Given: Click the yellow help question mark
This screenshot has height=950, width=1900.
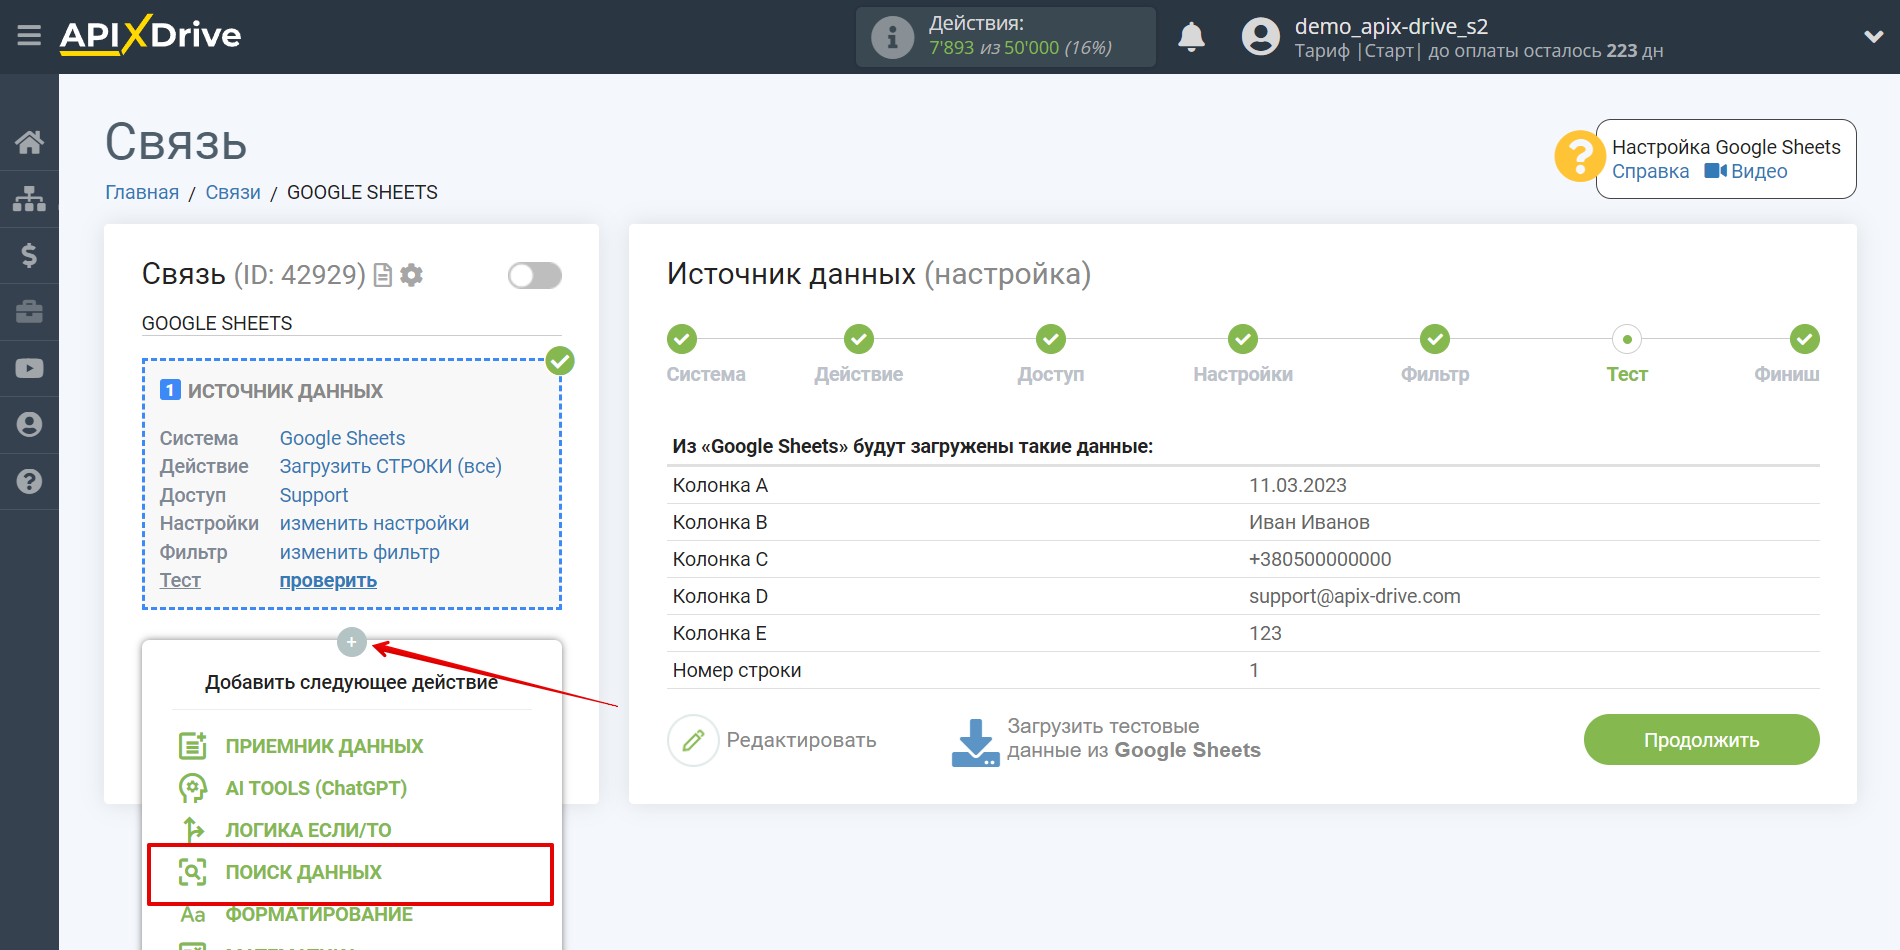Looking at the screenshot, I should 1580,157.
